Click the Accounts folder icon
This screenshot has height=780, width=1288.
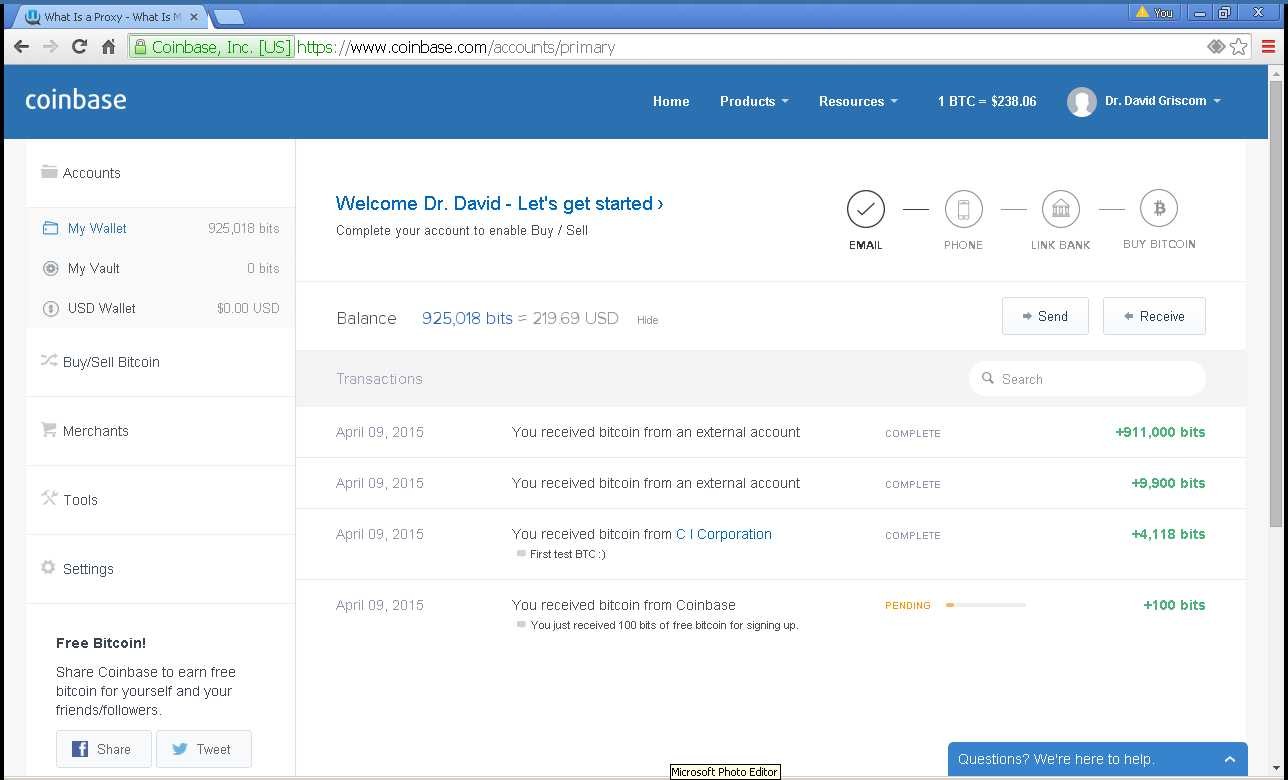[x=49, y=172]
